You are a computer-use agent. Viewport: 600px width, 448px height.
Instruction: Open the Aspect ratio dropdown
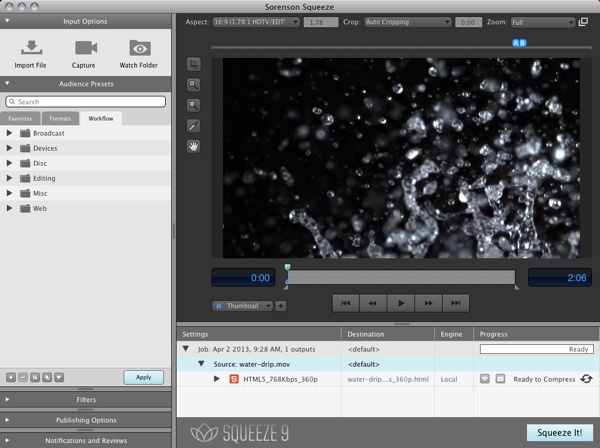(x=255, y=21)
